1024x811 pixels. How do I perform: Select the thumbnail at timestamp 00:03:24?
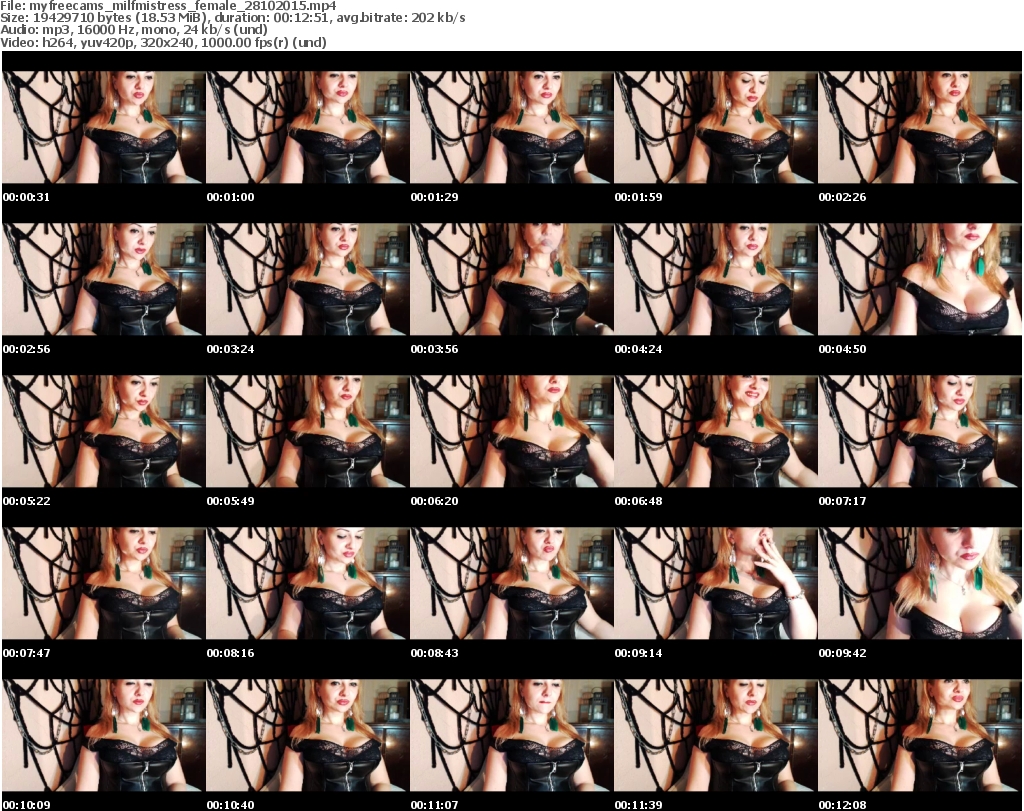point(308,279)
